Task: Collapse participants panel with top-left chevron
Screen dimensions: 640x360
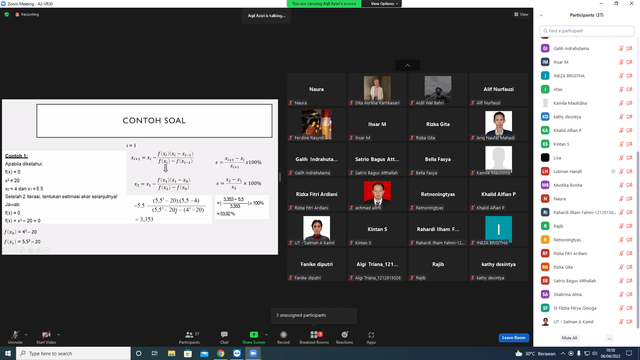Action: coord(542,16)
